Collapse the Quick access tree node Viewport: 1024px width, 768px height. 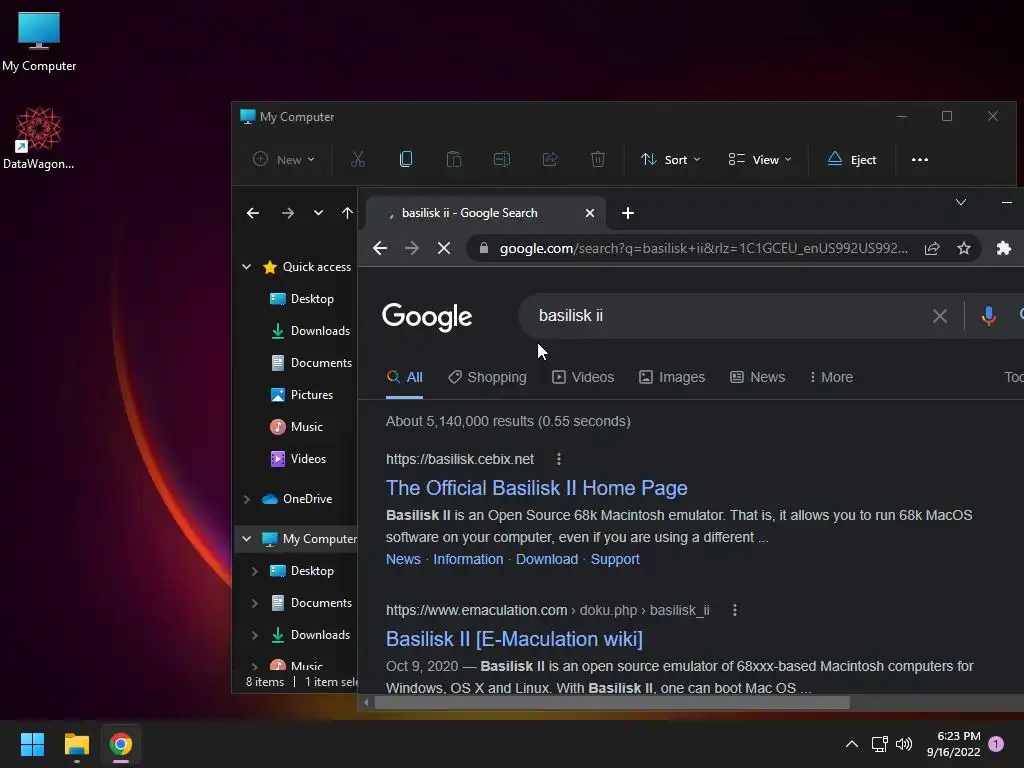247,266
